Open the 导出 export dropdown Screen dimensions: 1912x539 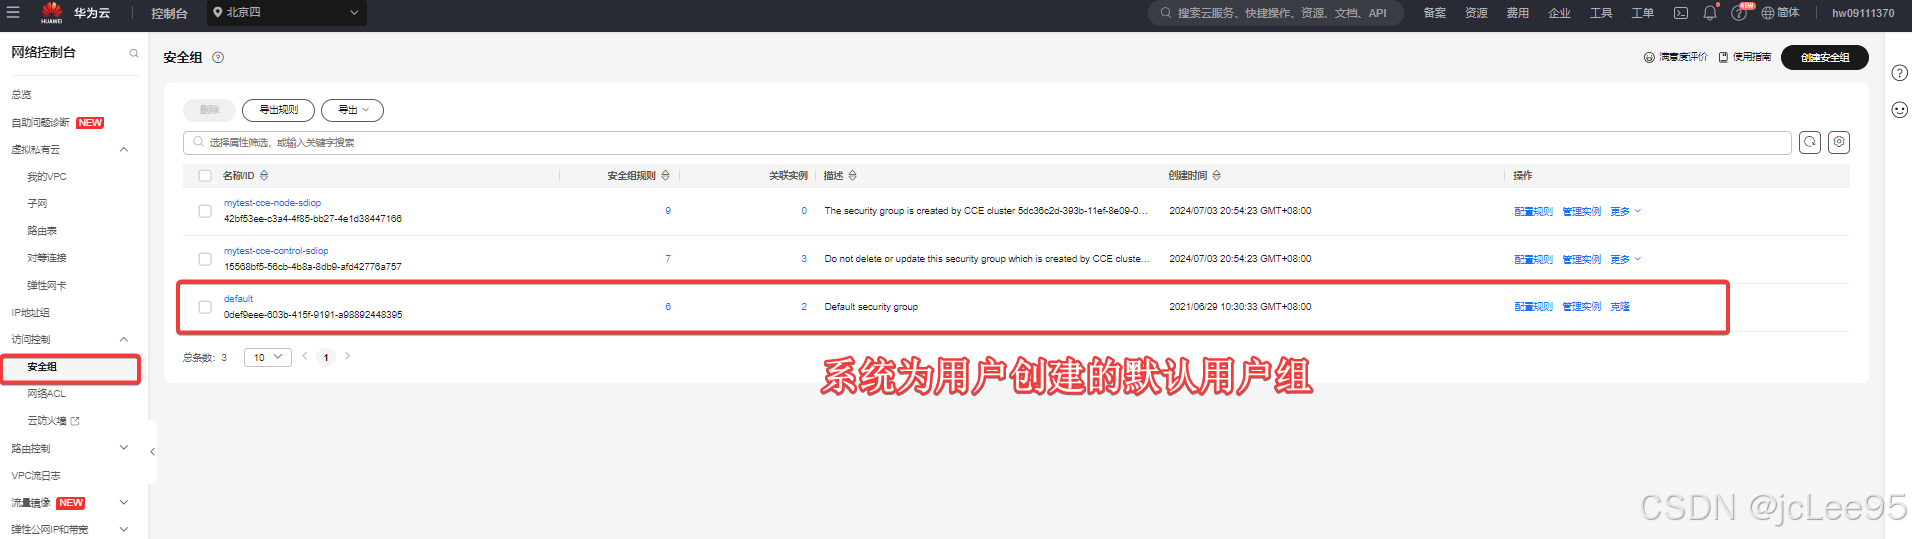pyautogui.click(x=352, y=110)
